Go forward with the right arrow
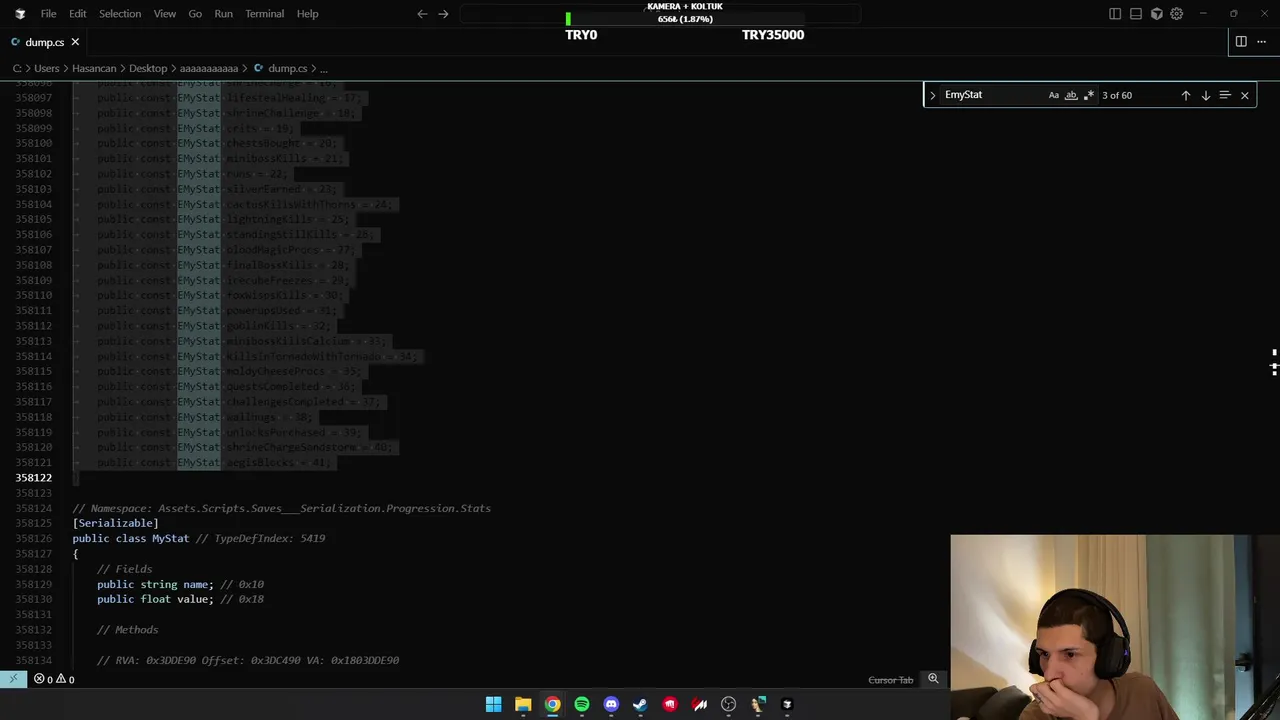The image size is (1280, 720). point(443,14)
